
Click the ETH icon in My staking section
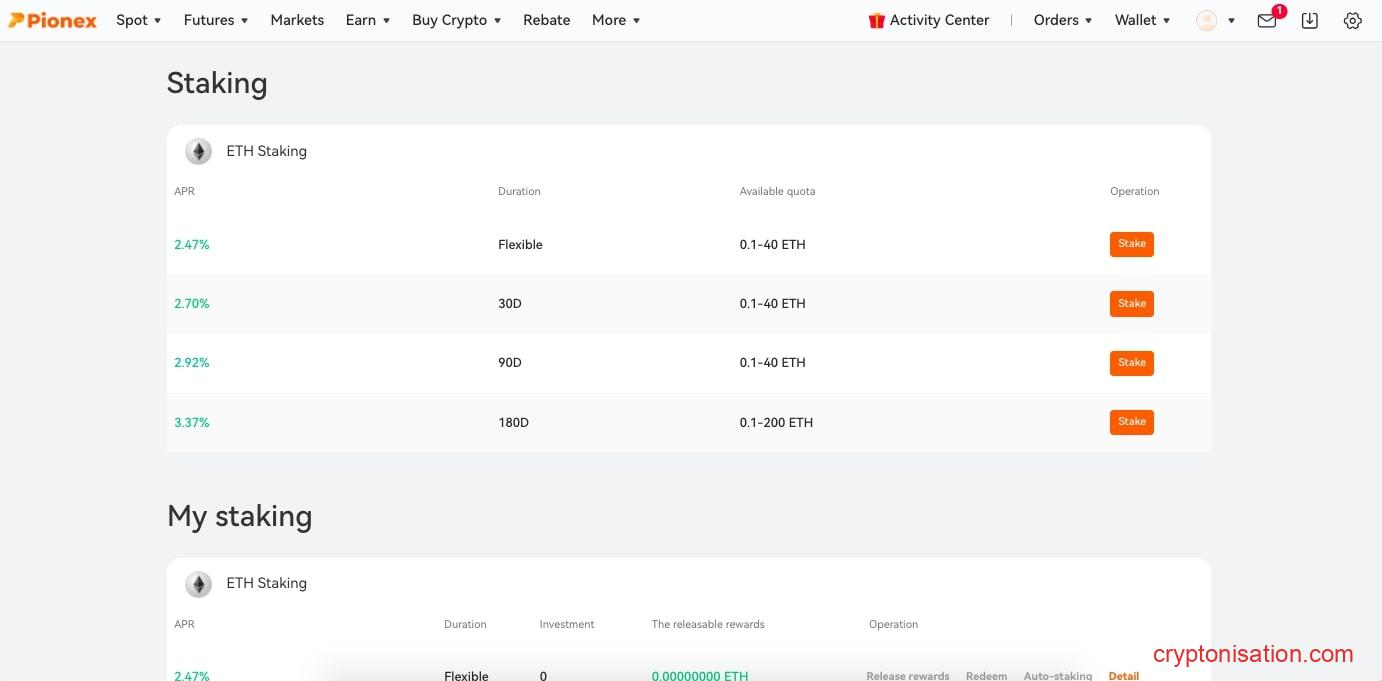tap(198, 583)
